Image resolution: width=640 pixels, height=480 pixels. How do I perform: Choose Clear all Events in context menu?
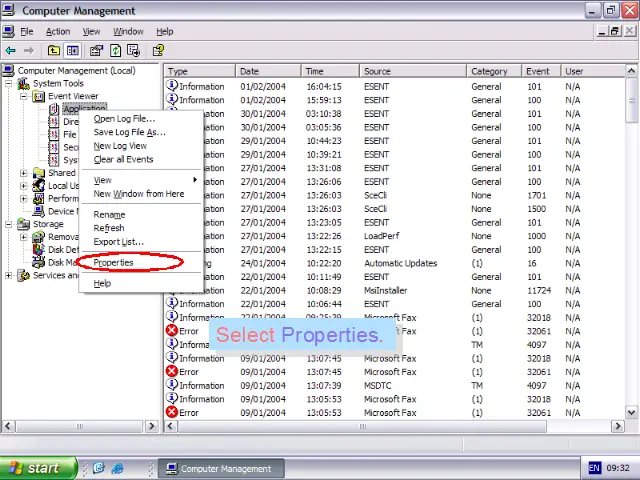[x=141, y=159]
